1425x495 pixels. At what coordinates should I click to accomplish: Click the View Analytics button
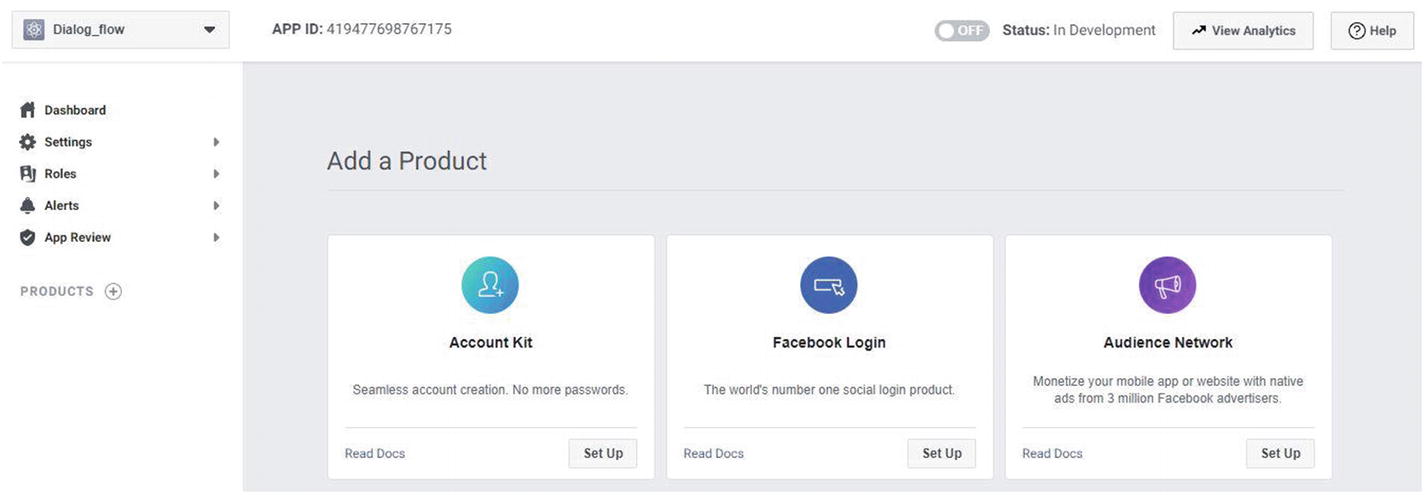[x=1243, y=30]
